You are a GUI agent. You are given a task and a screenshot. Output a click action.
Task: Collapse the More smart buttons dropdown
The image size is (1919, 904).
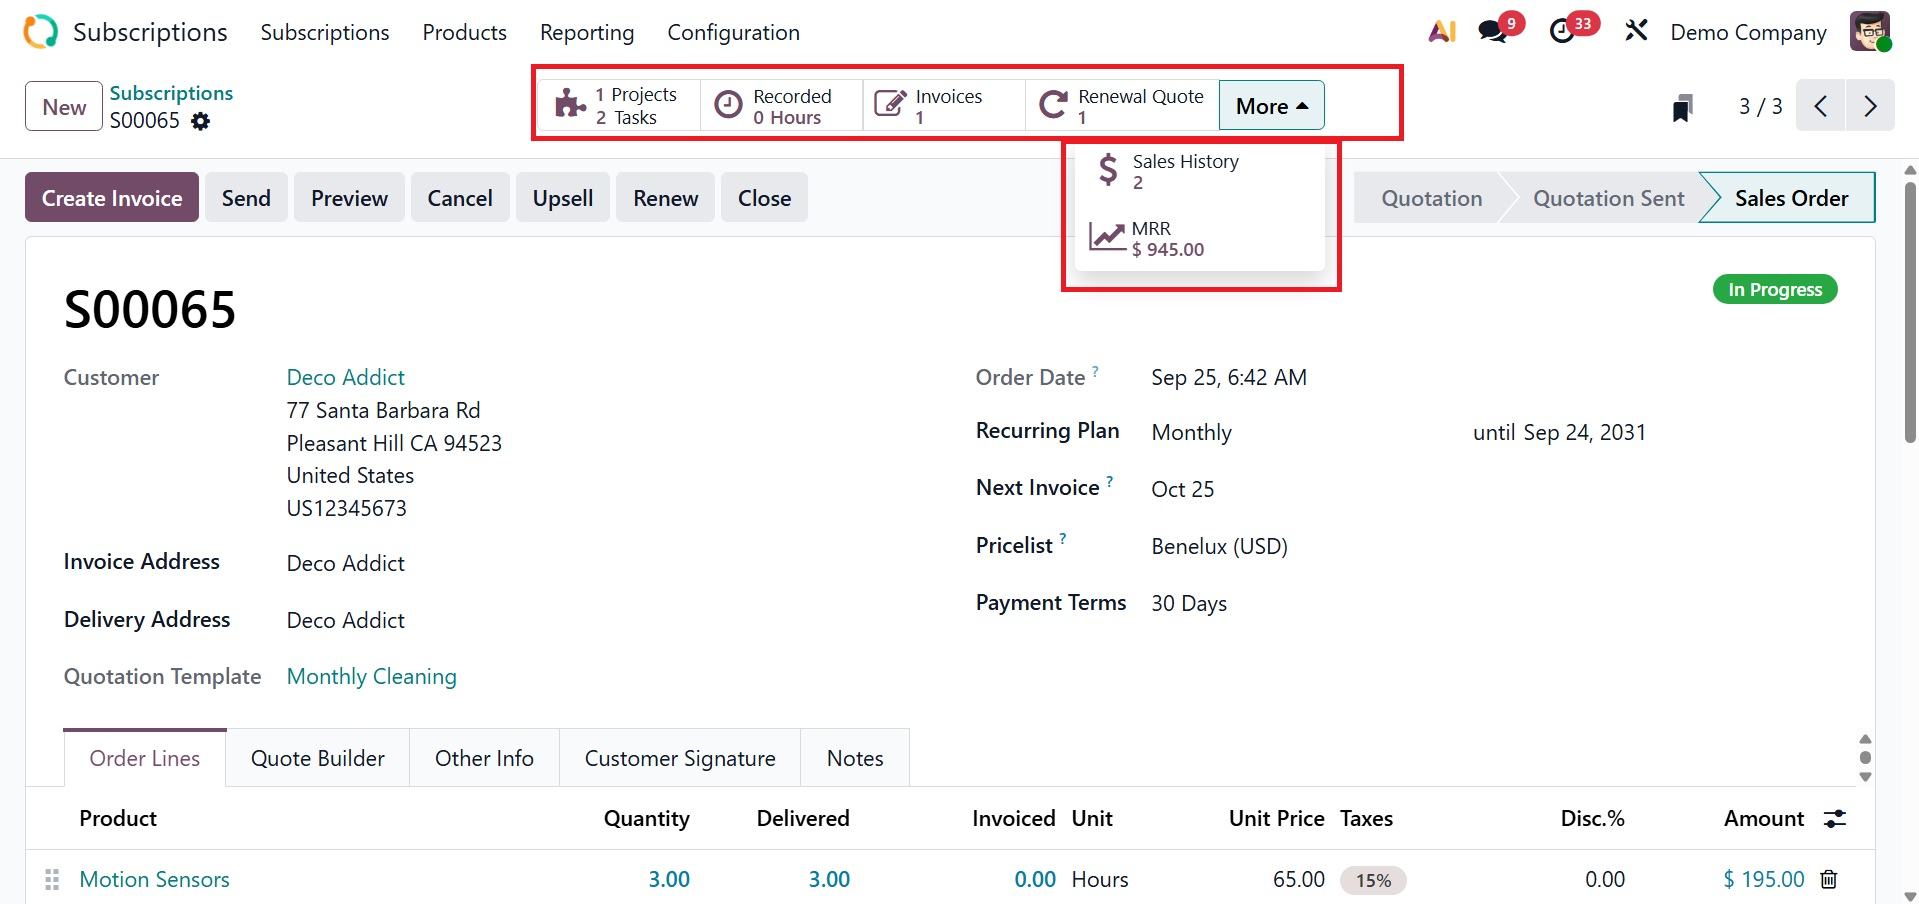point(1271,106)
